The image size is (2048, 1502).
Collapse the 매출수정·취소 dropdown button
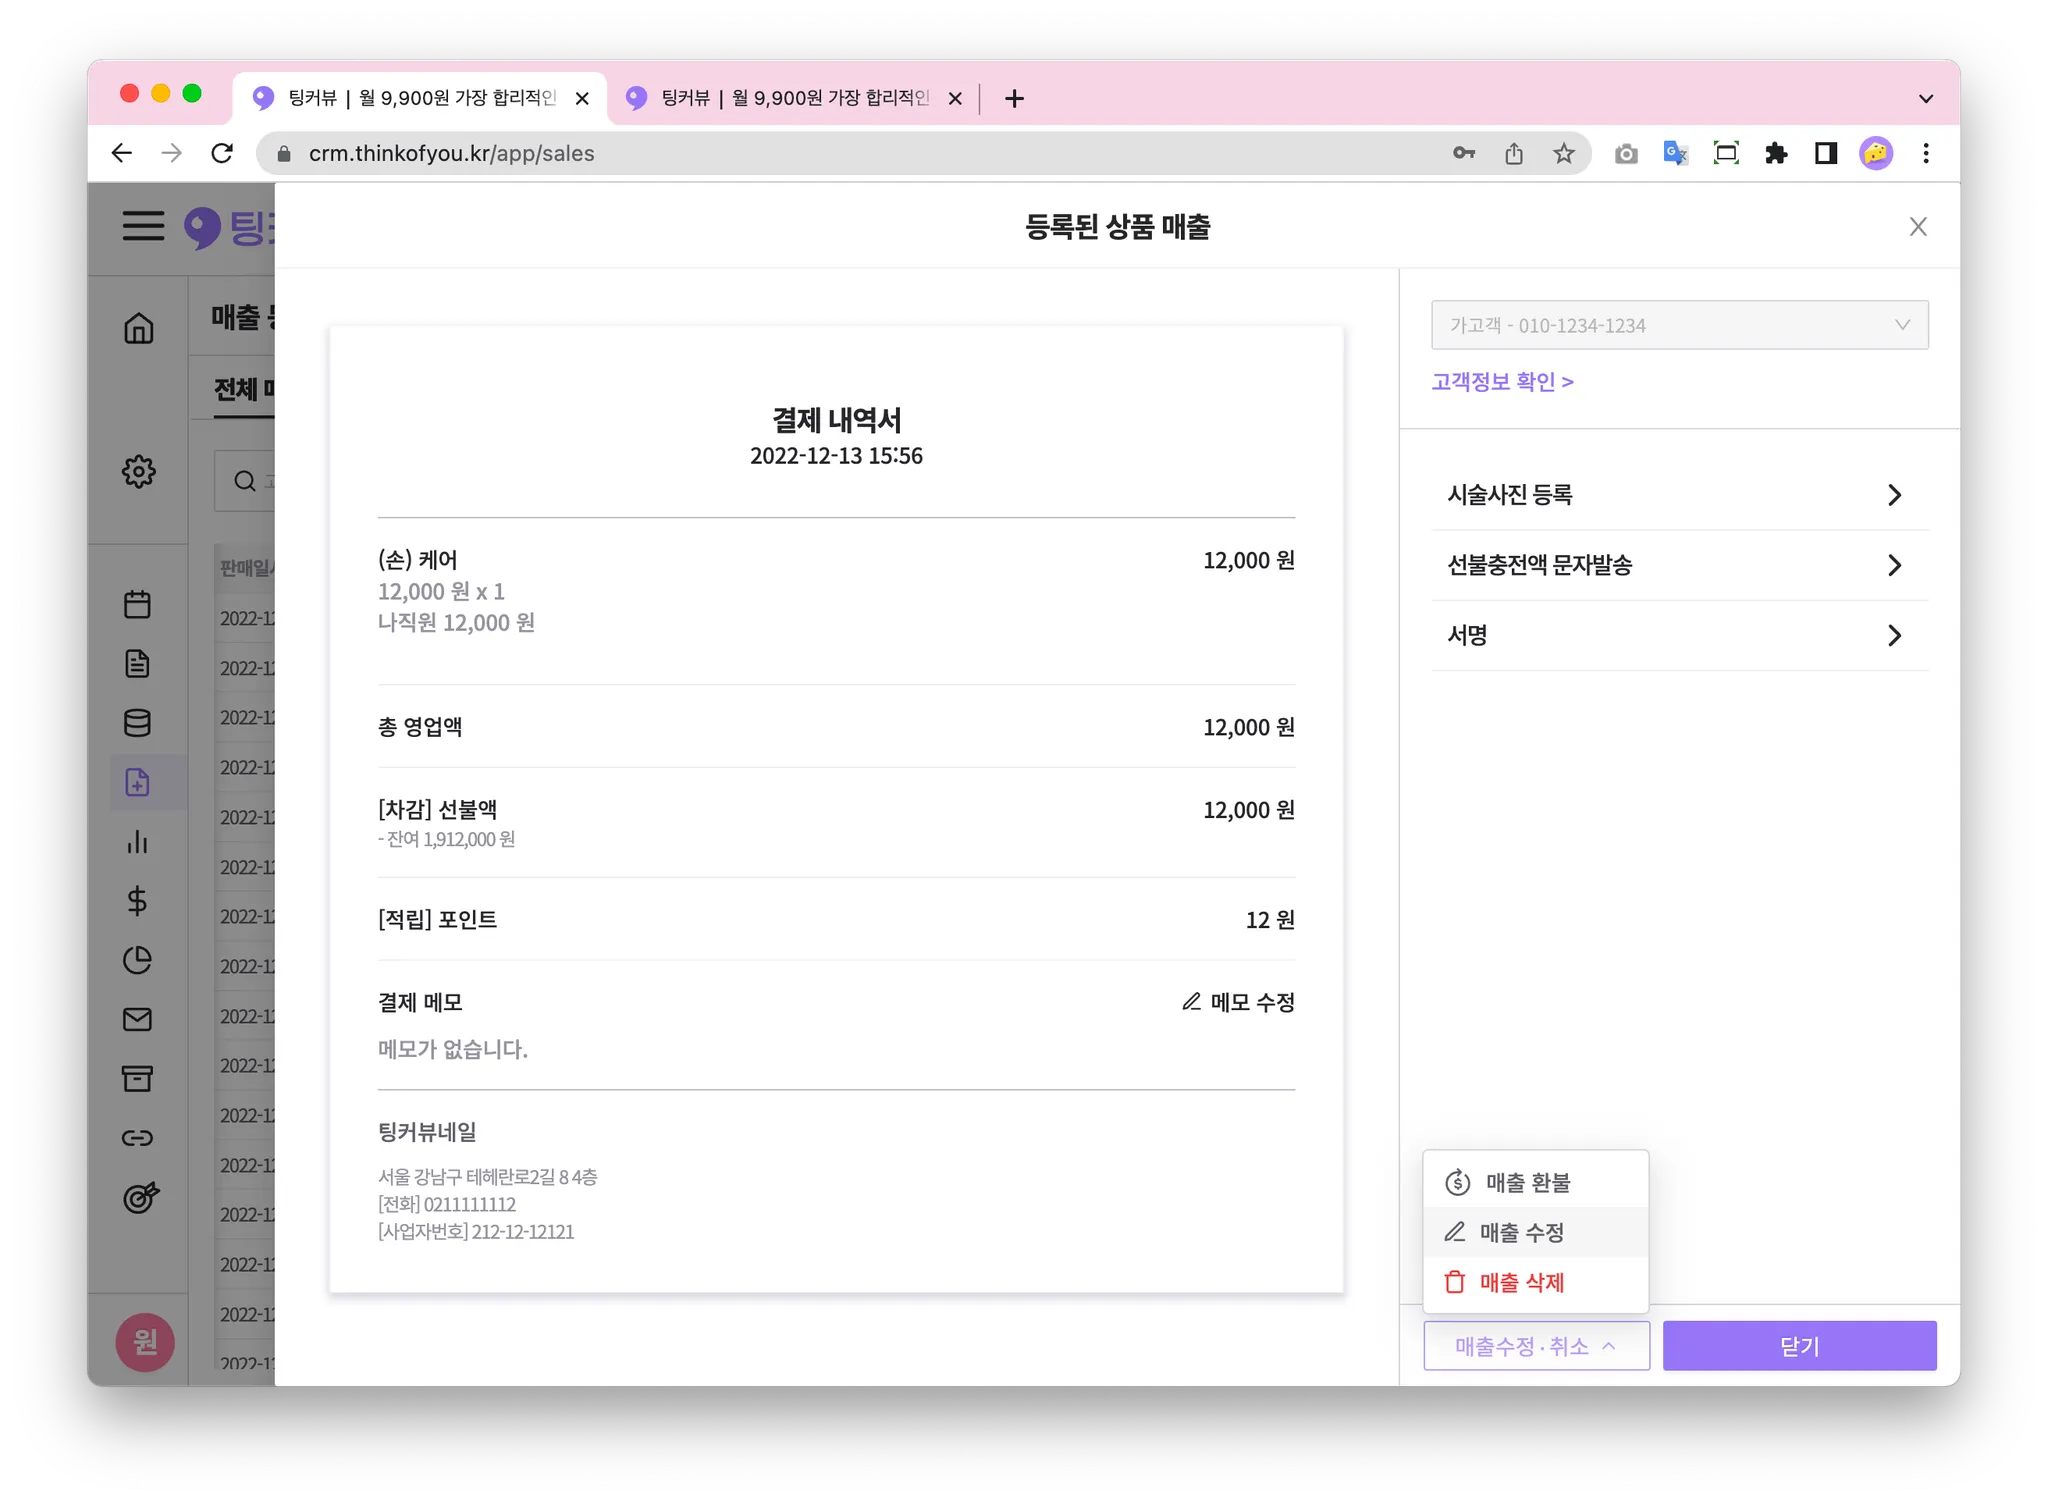point(1535,1346)
